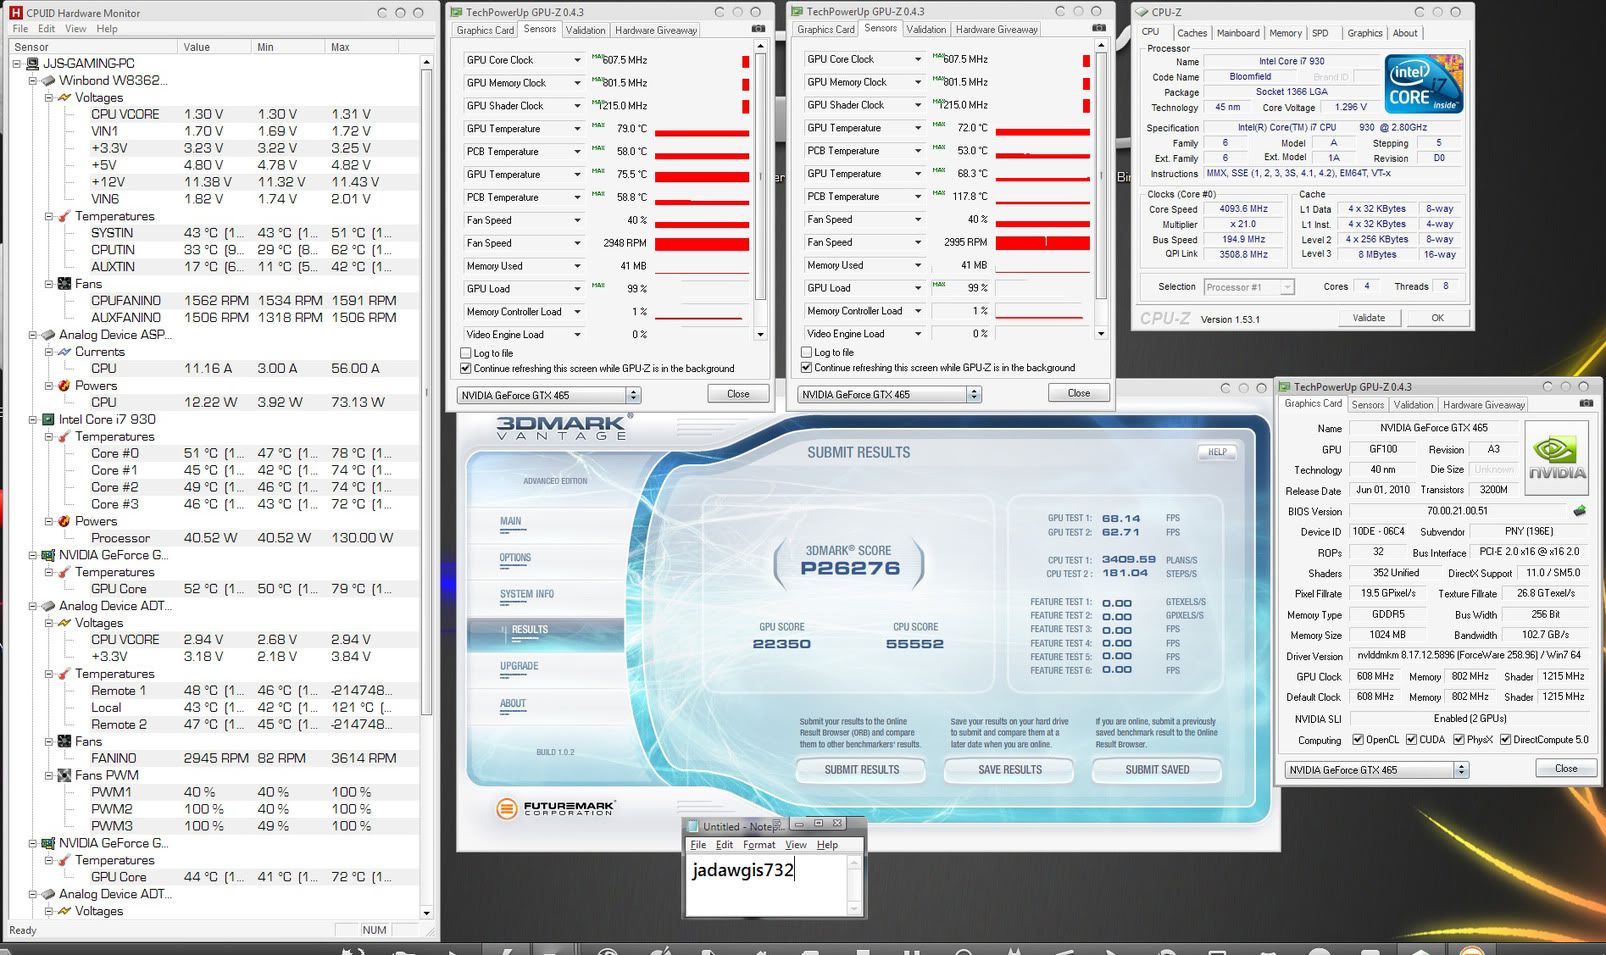Open the Validation tab in the Graphics Card GPU-Z window
Viewport: 1606px width, 955px height.
coord(1413,405)
